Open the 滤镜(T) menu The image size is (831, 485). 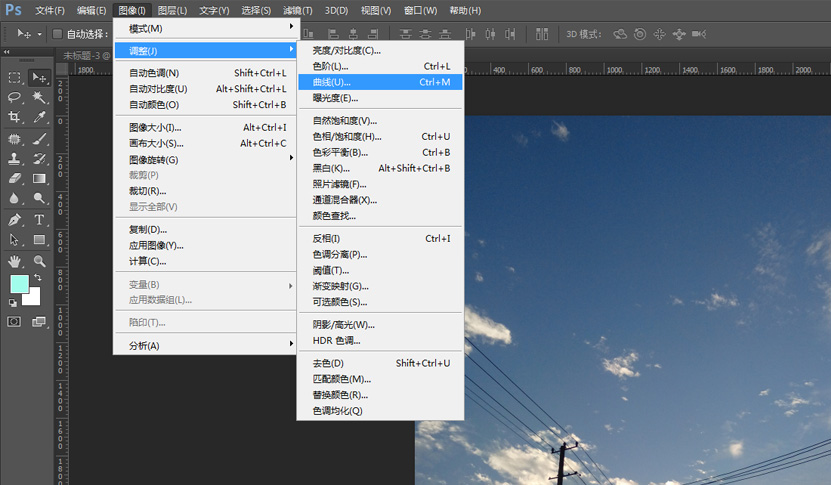click(x=298, y=10)
